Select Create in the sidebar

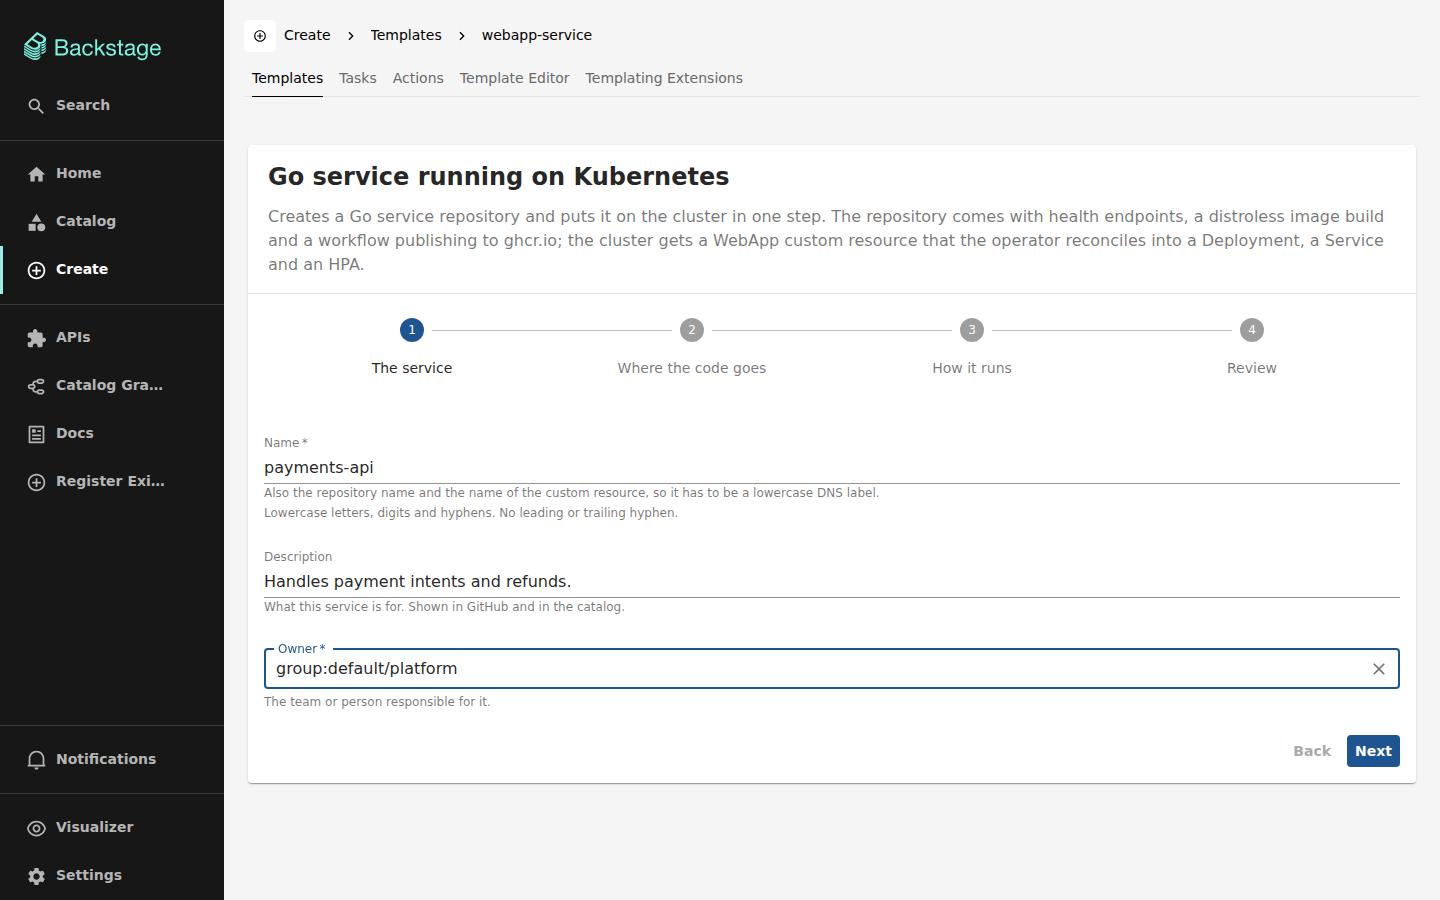[x=112, y=269]
